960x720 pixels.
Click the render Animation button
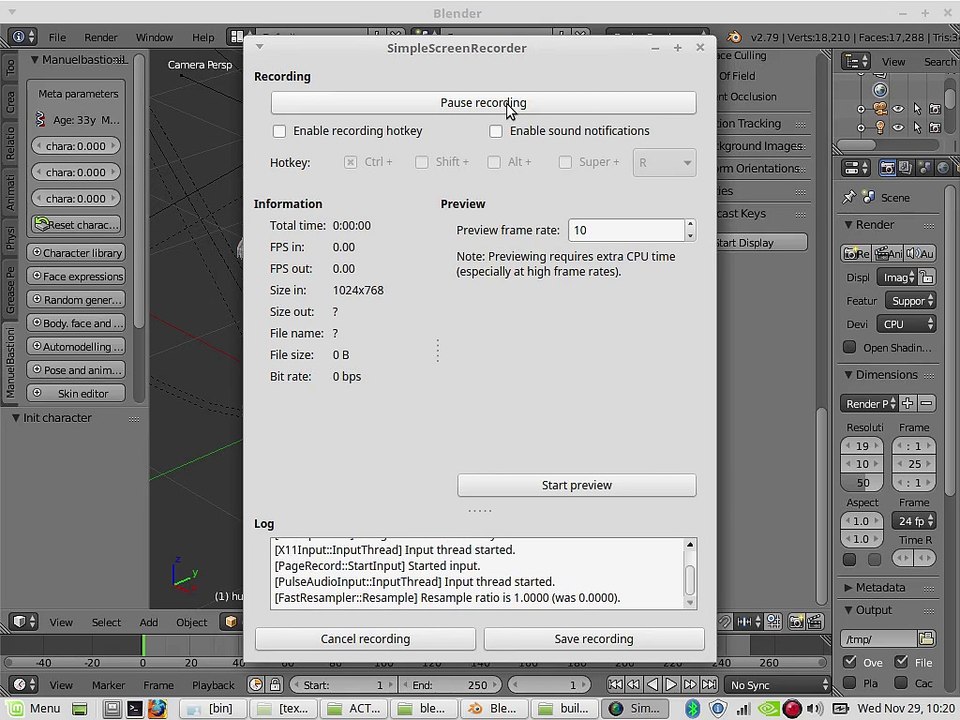[888, 253]
